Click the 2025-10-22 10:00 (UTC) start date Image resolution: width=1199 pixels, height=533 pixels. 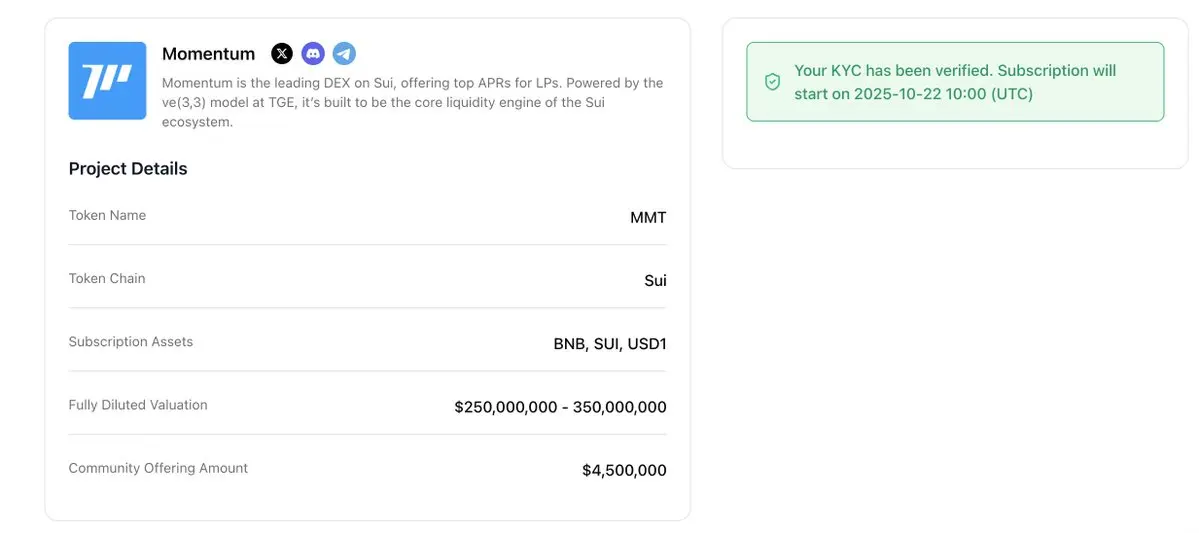944,94
